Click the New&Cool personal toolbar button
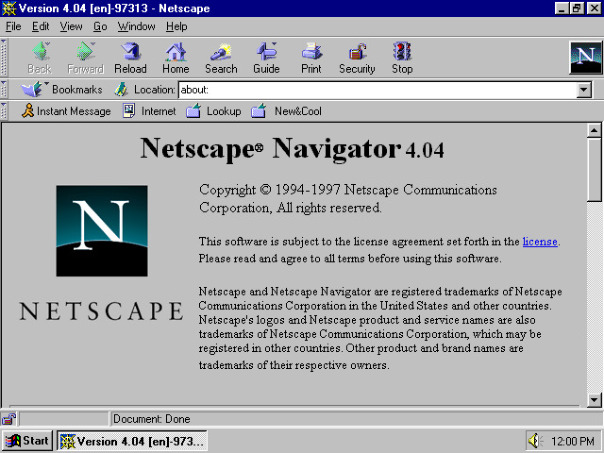This screenshot has height=453, width=604. (x=287, y=111)
